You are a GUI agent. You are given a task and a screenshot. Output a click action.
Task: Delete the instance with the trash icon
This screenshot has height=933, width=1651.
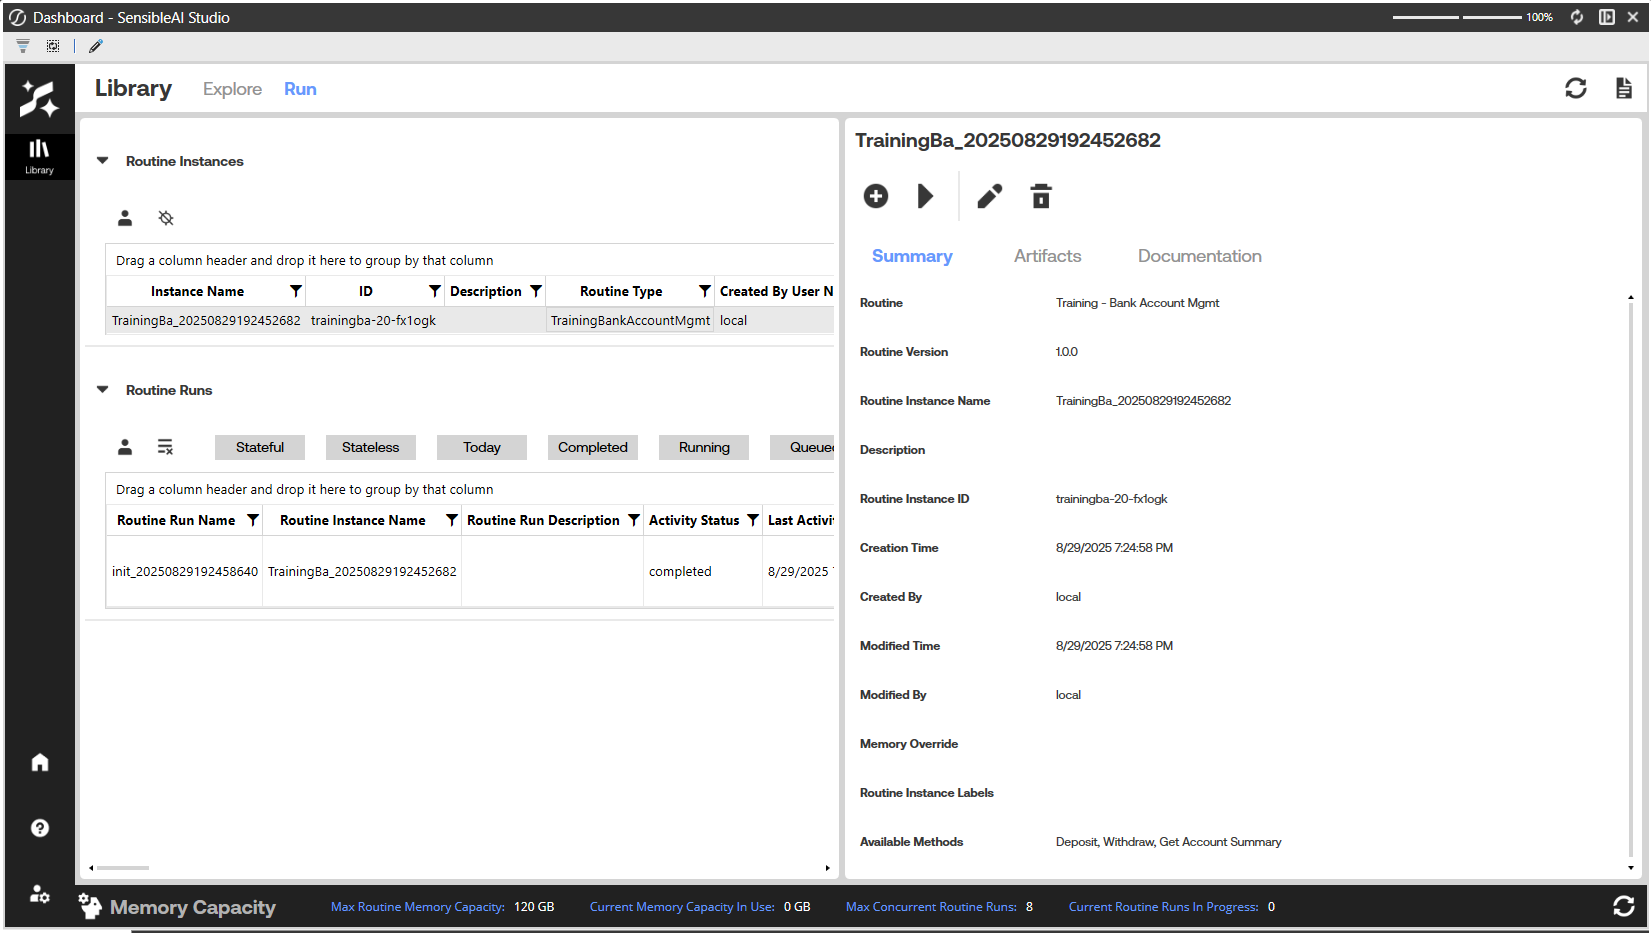[1041, 196]
